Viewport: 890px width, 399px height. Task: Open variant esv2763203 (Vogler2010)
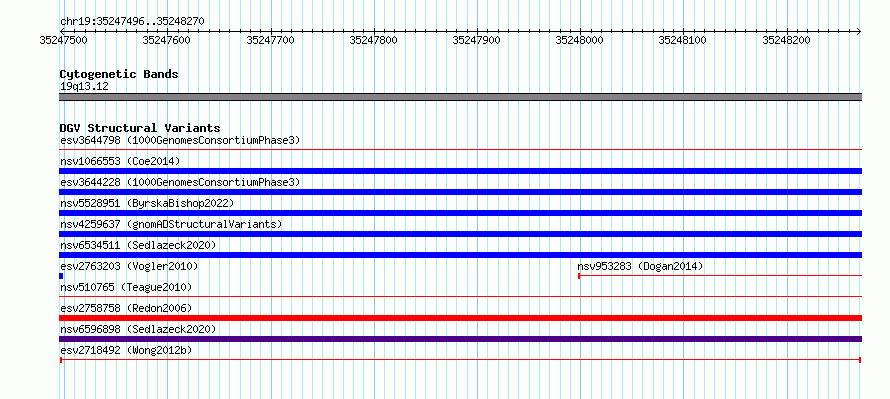click(129, 266)
